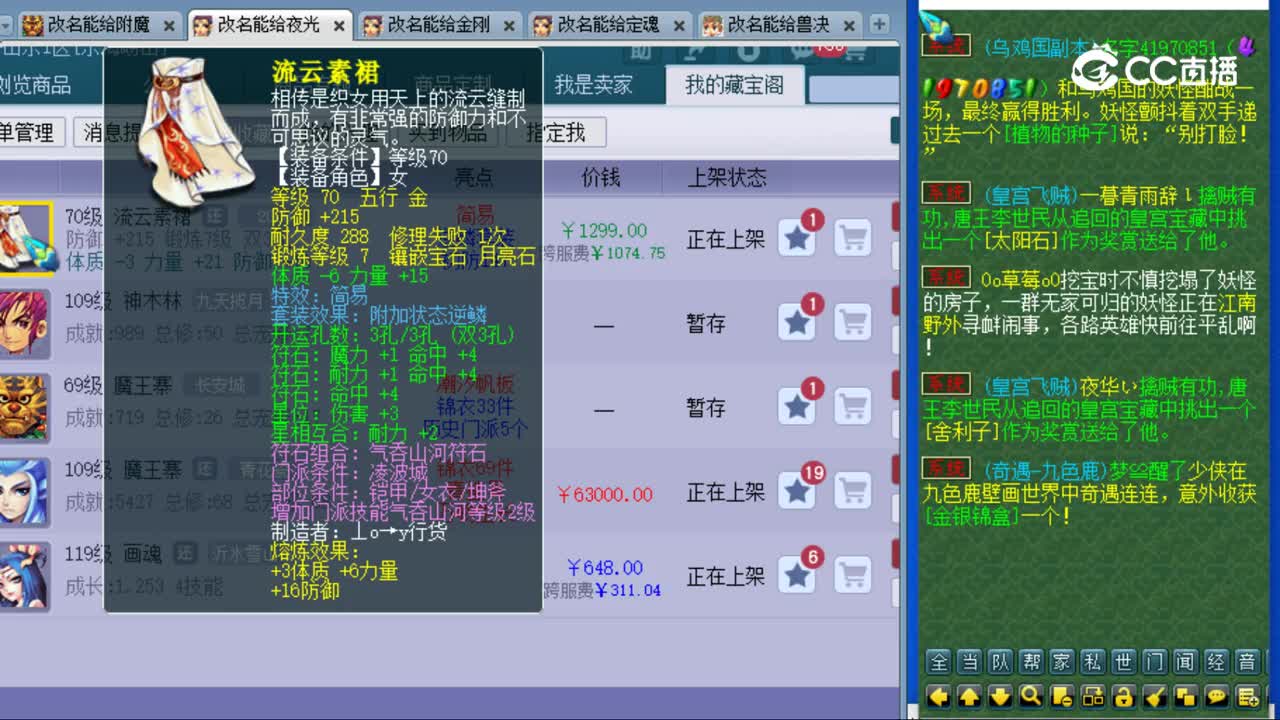Image resolution: width=1280 pixels, height=720 pixels.
Task: Click the cart icon in the 69级 魔王寨 row
Action: (x=853, y=407)
